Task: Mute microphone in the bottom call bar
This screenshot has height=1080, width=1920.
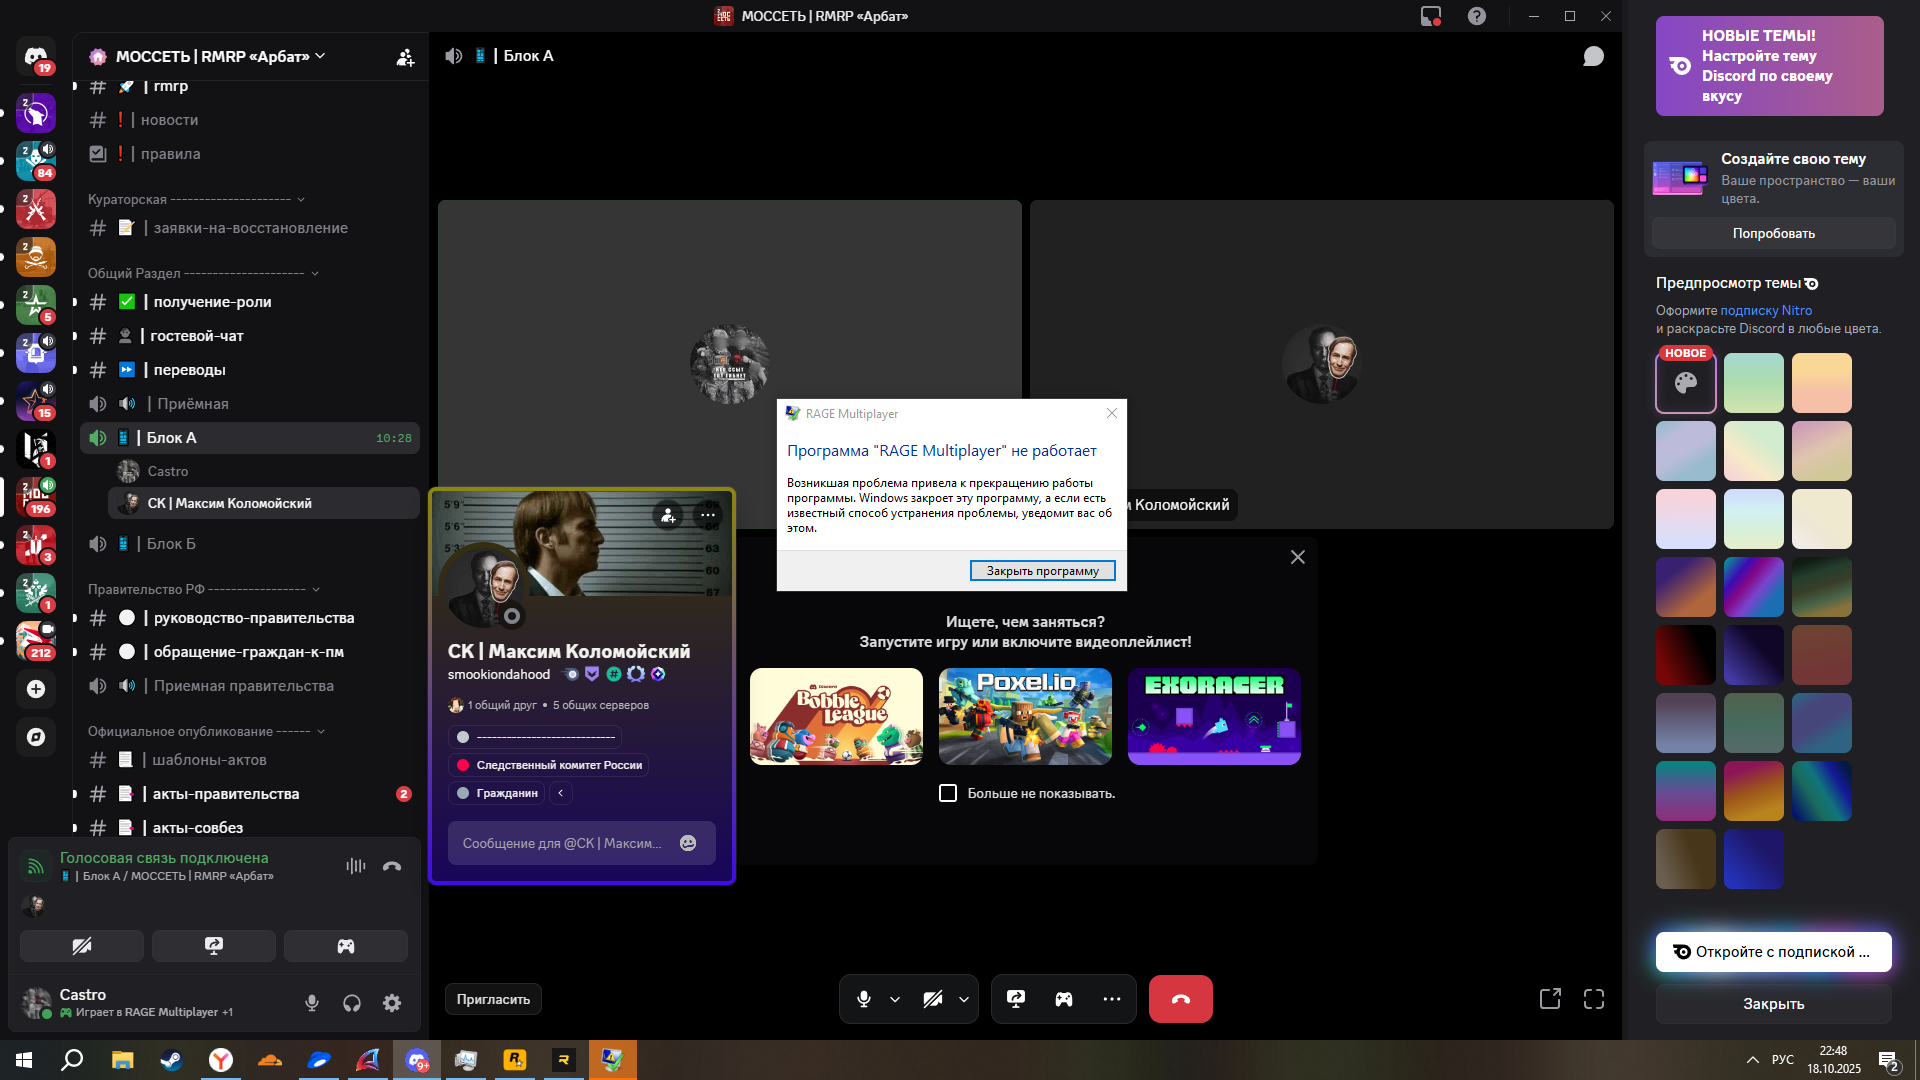Action: [x=864, y=999]
